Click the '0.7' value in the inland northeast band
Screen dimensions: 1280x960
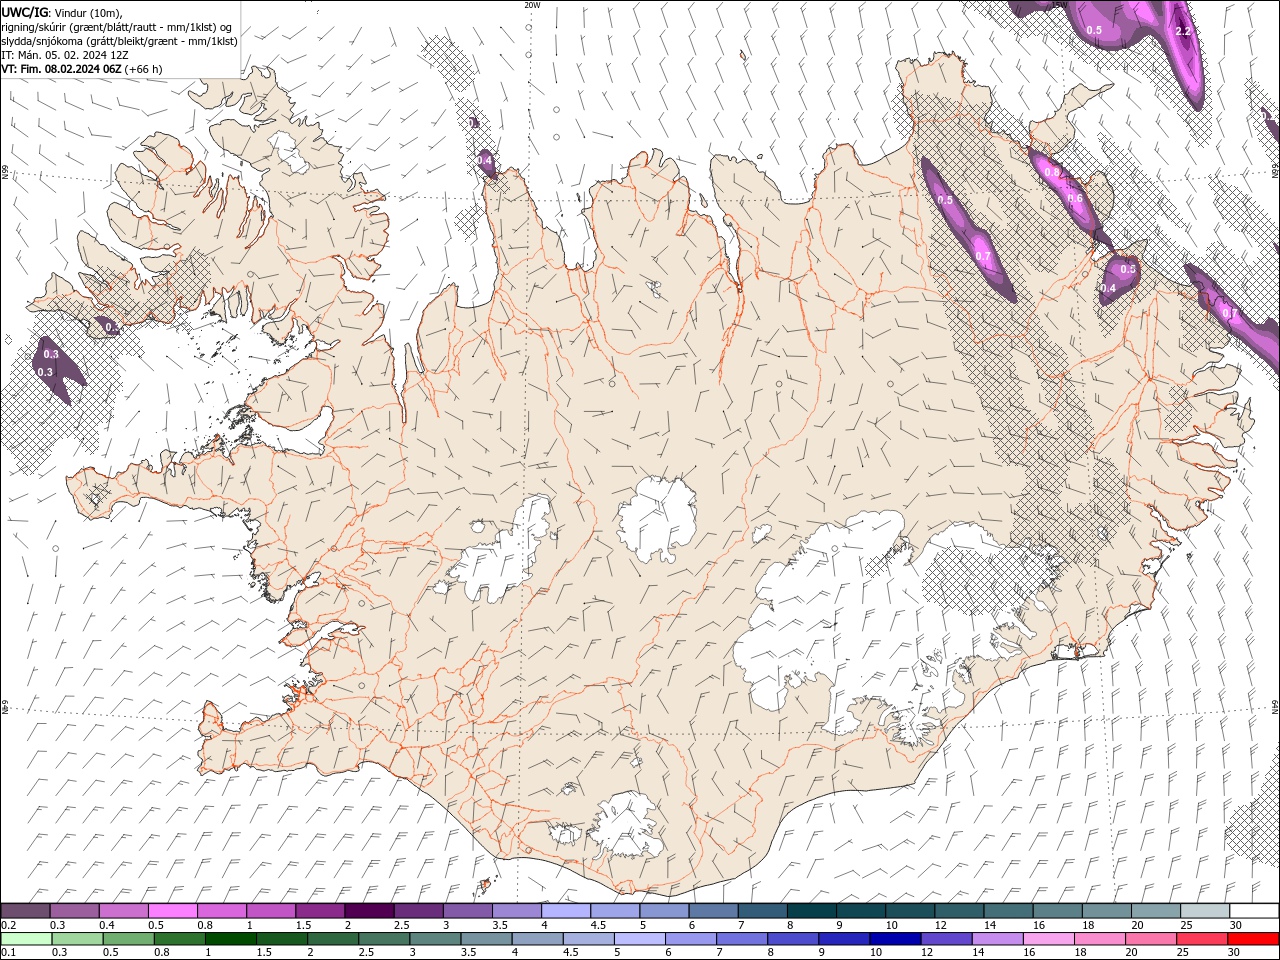coord(983,256)
